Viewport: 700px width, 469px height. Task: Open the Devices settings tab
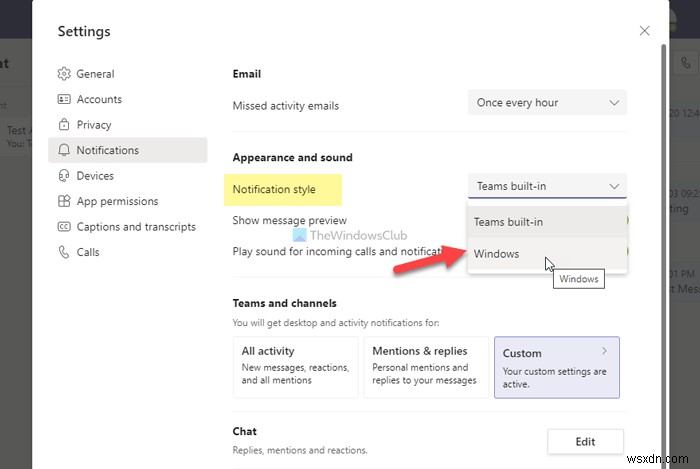point(128,176)
